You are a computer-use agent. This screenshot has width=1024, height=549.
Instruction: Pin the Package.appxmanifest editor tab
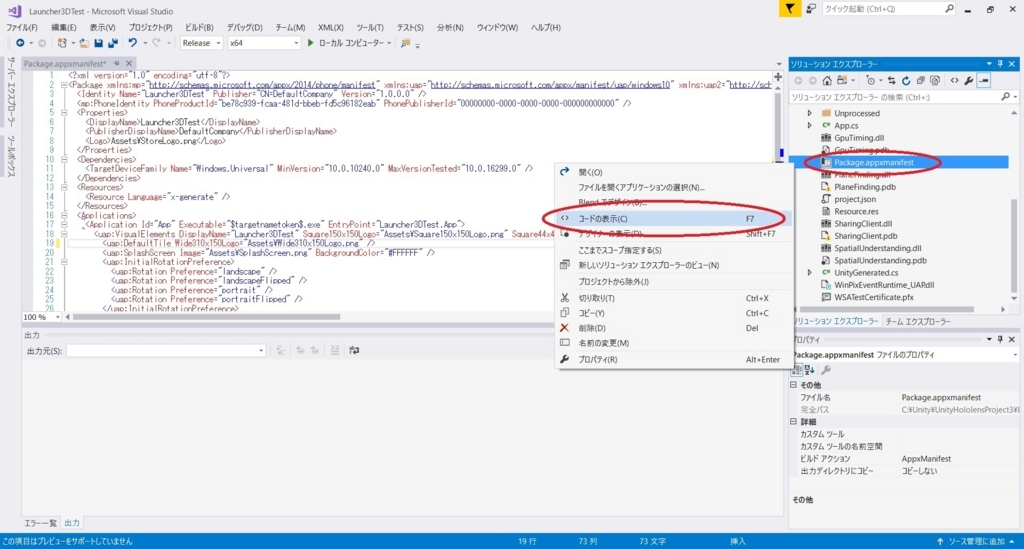click(117, 63)
